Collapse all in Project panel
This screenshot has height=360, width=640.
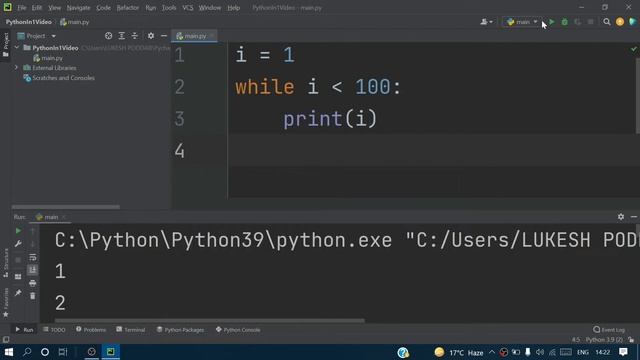[135, 36]
